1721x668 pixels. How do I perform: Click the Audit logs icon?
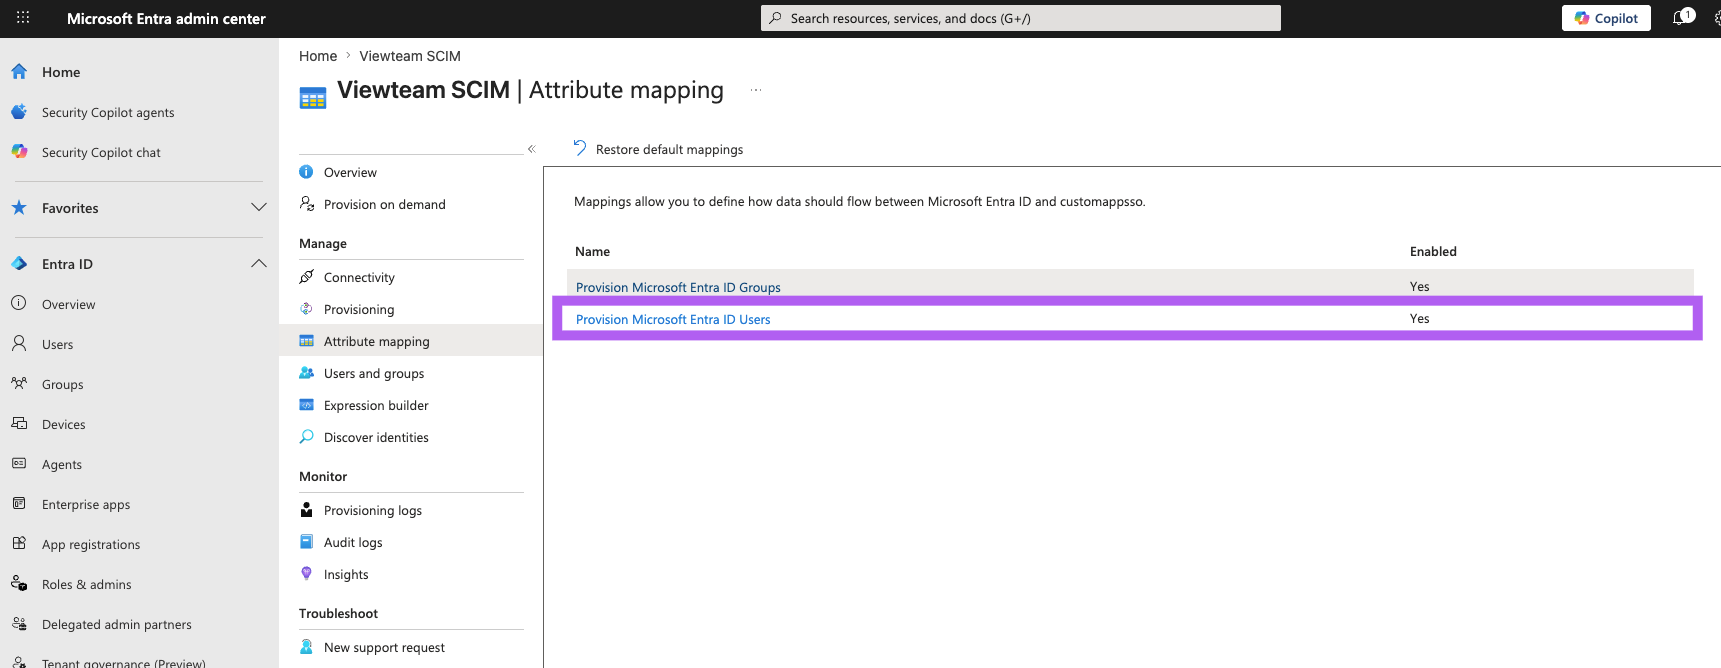click(306, 542)
